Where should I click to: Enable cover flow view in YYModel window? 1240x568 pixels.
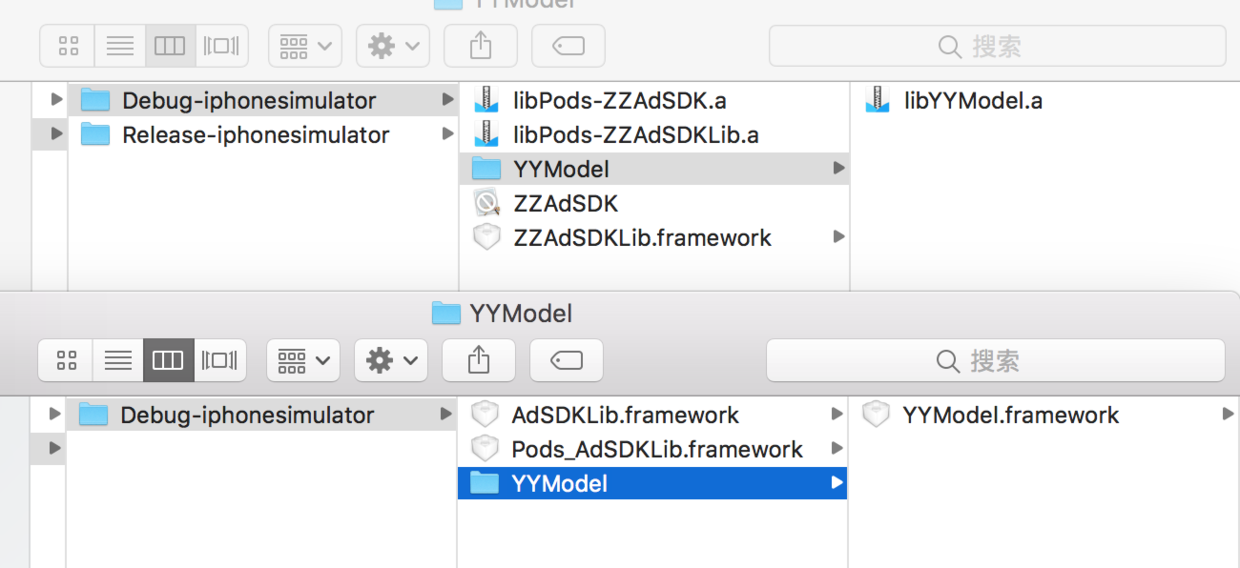[x=220, y=360]
